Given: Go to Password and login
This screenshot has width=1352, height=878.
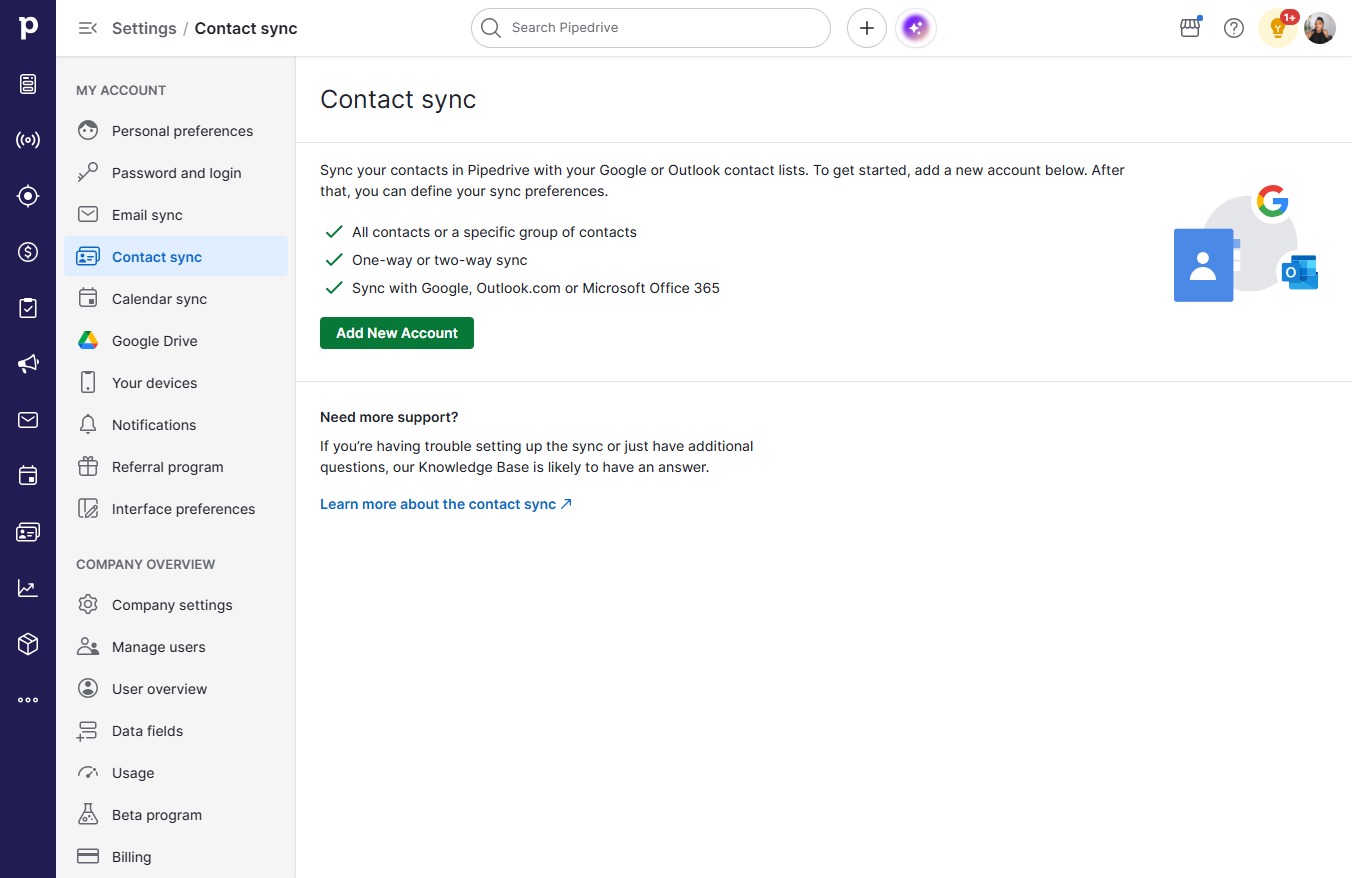Looking at the screenshot, I should click(176, 173).
